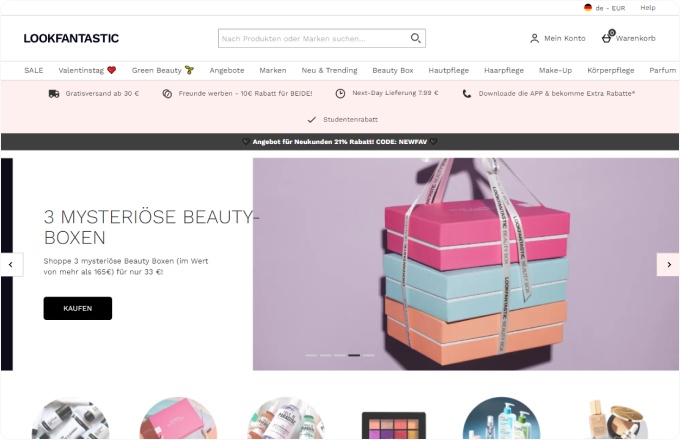Open the Fruit Paradise products circle
680x440 pixels.
pos(286,418)
